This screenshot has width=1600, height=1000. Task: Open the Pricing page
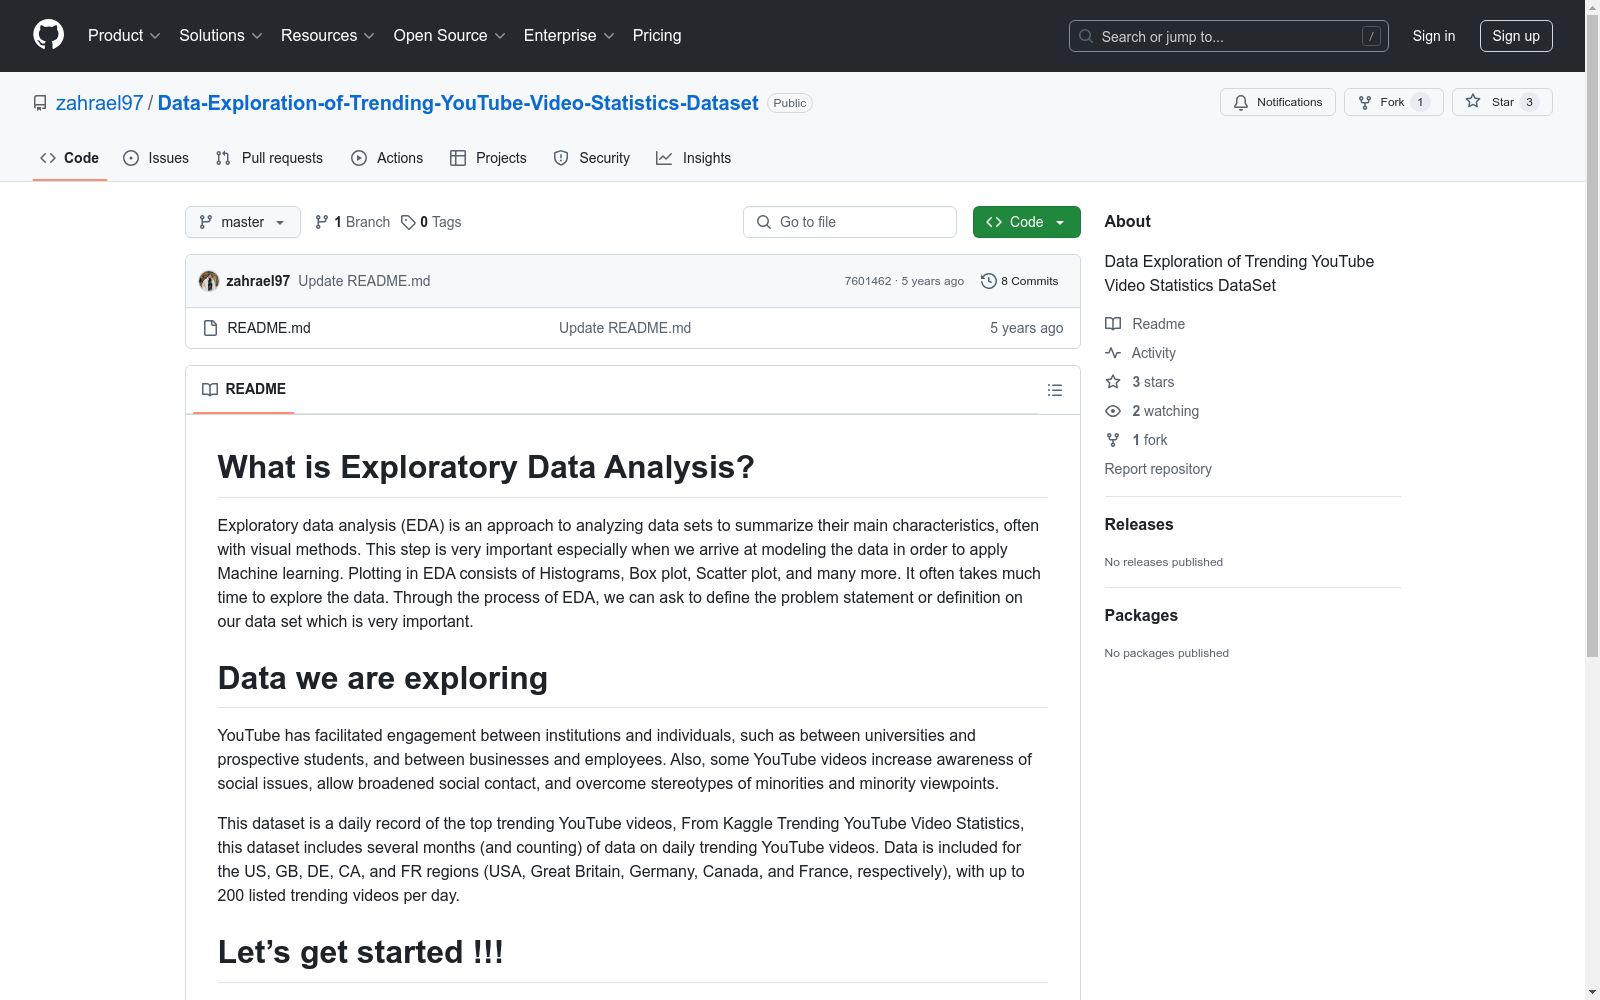tap(657, 35)
